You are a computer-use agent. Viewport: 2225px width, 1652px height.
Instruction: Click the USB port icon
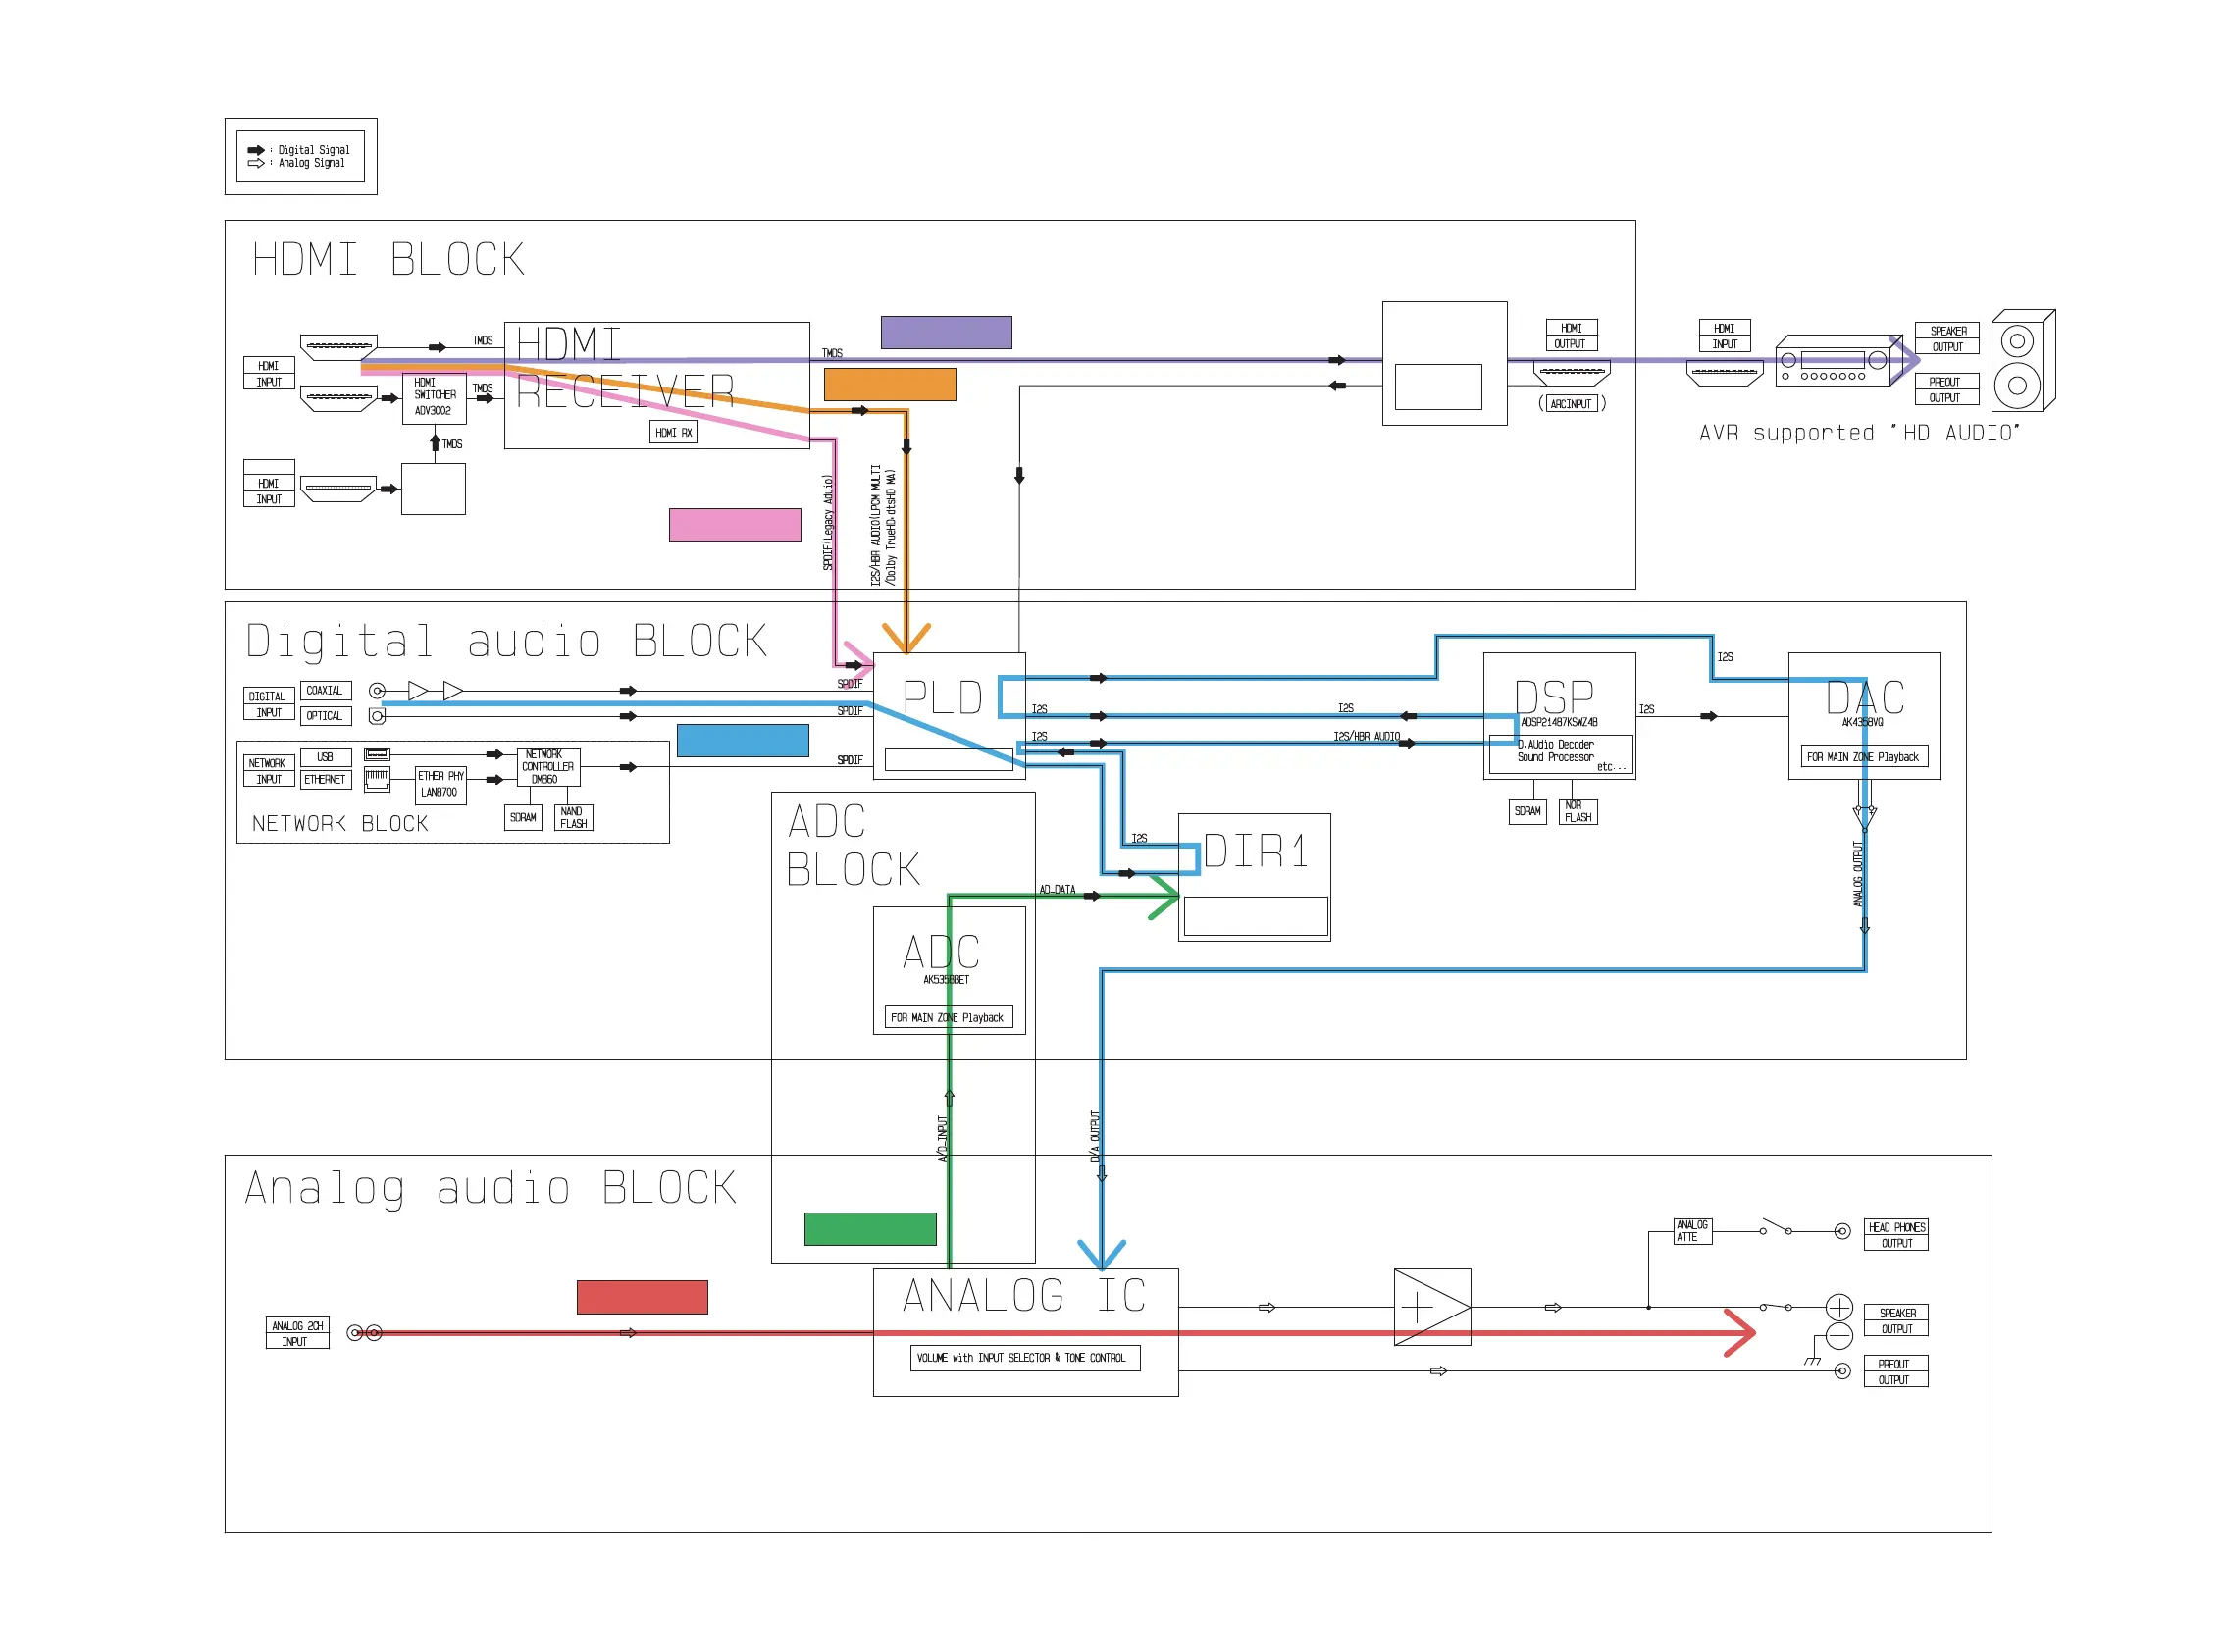click(377, 755)
